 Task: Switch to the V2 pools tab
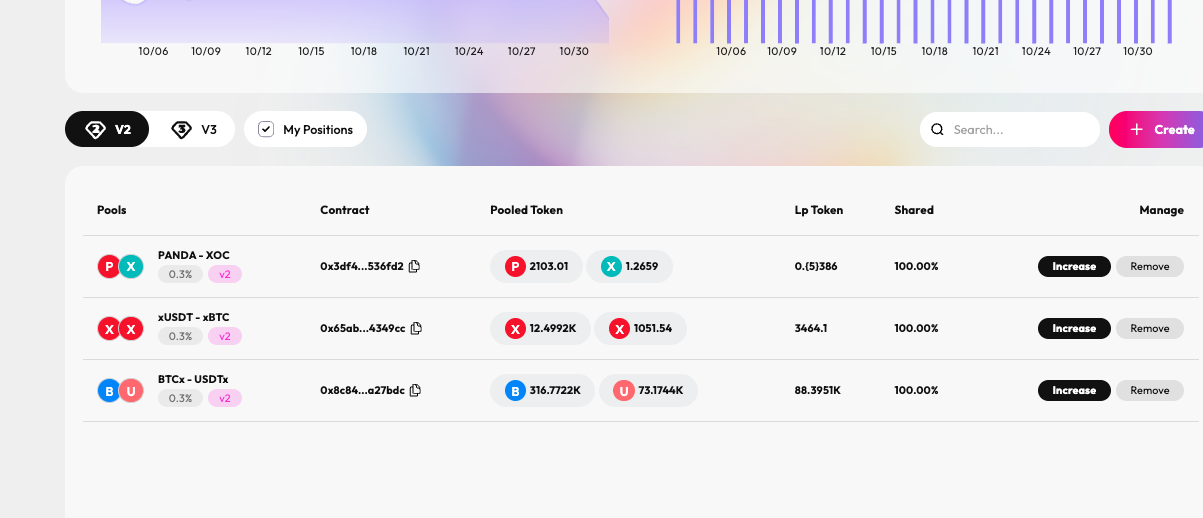point(107,129)
